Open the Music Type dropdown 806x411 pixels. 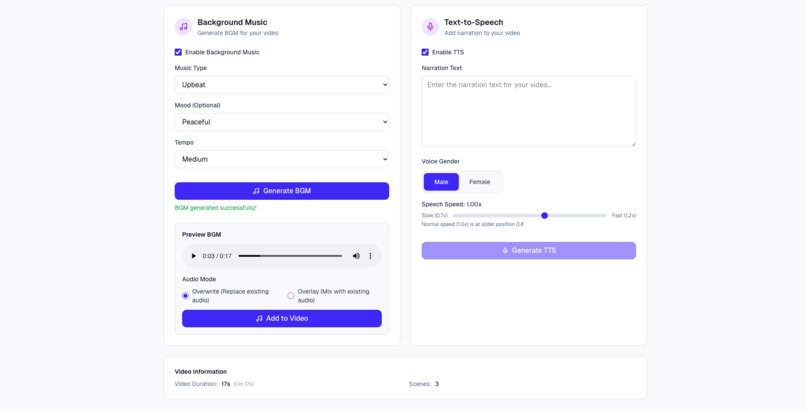(282, 85)
